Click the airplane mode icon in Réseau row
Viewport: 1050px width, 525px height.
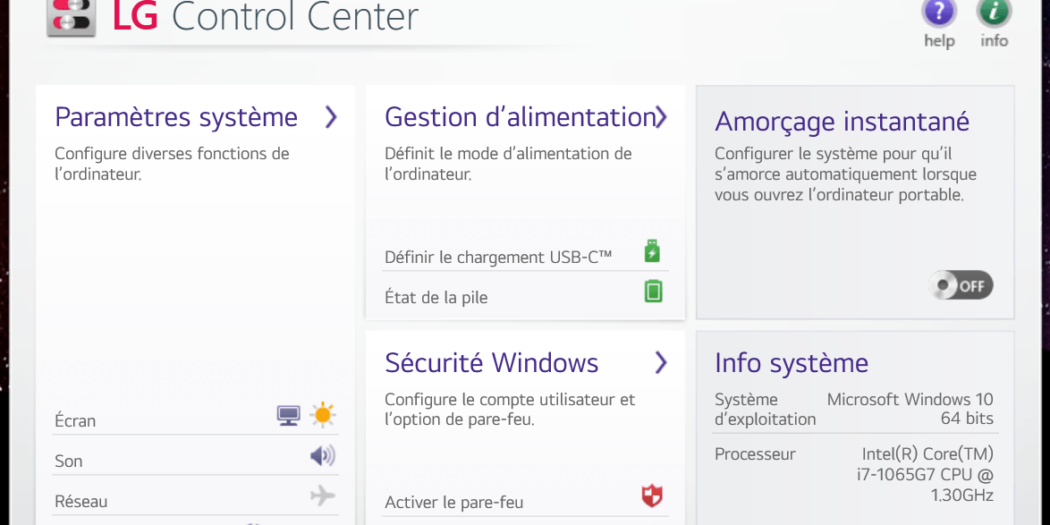coord(322,496)
